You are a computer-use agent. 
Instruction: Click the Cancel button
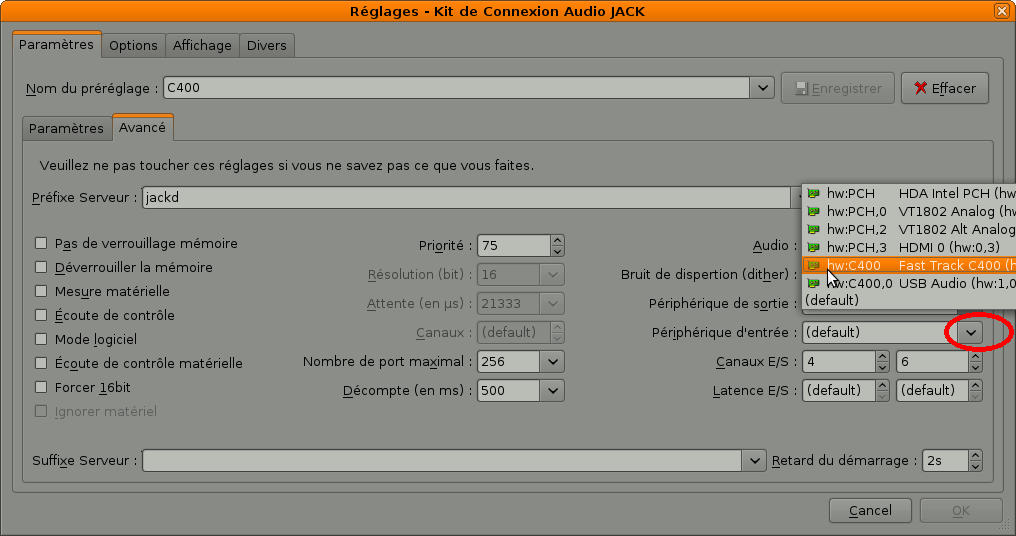pos(870,511)
